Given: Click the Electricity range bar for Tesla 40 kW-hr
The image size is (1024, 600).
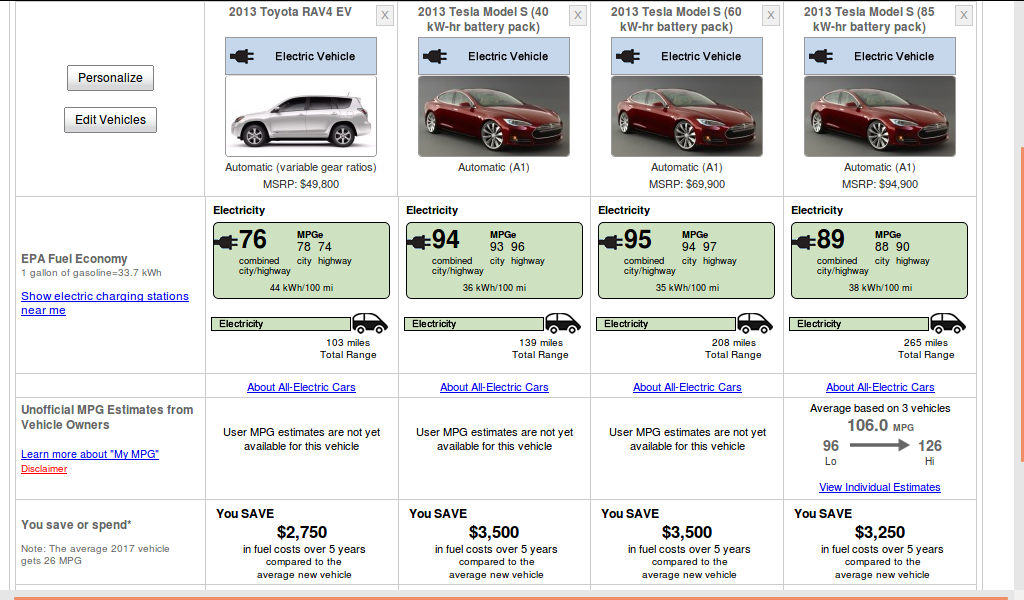Looking at the screenshot, I should click(473, 324).
